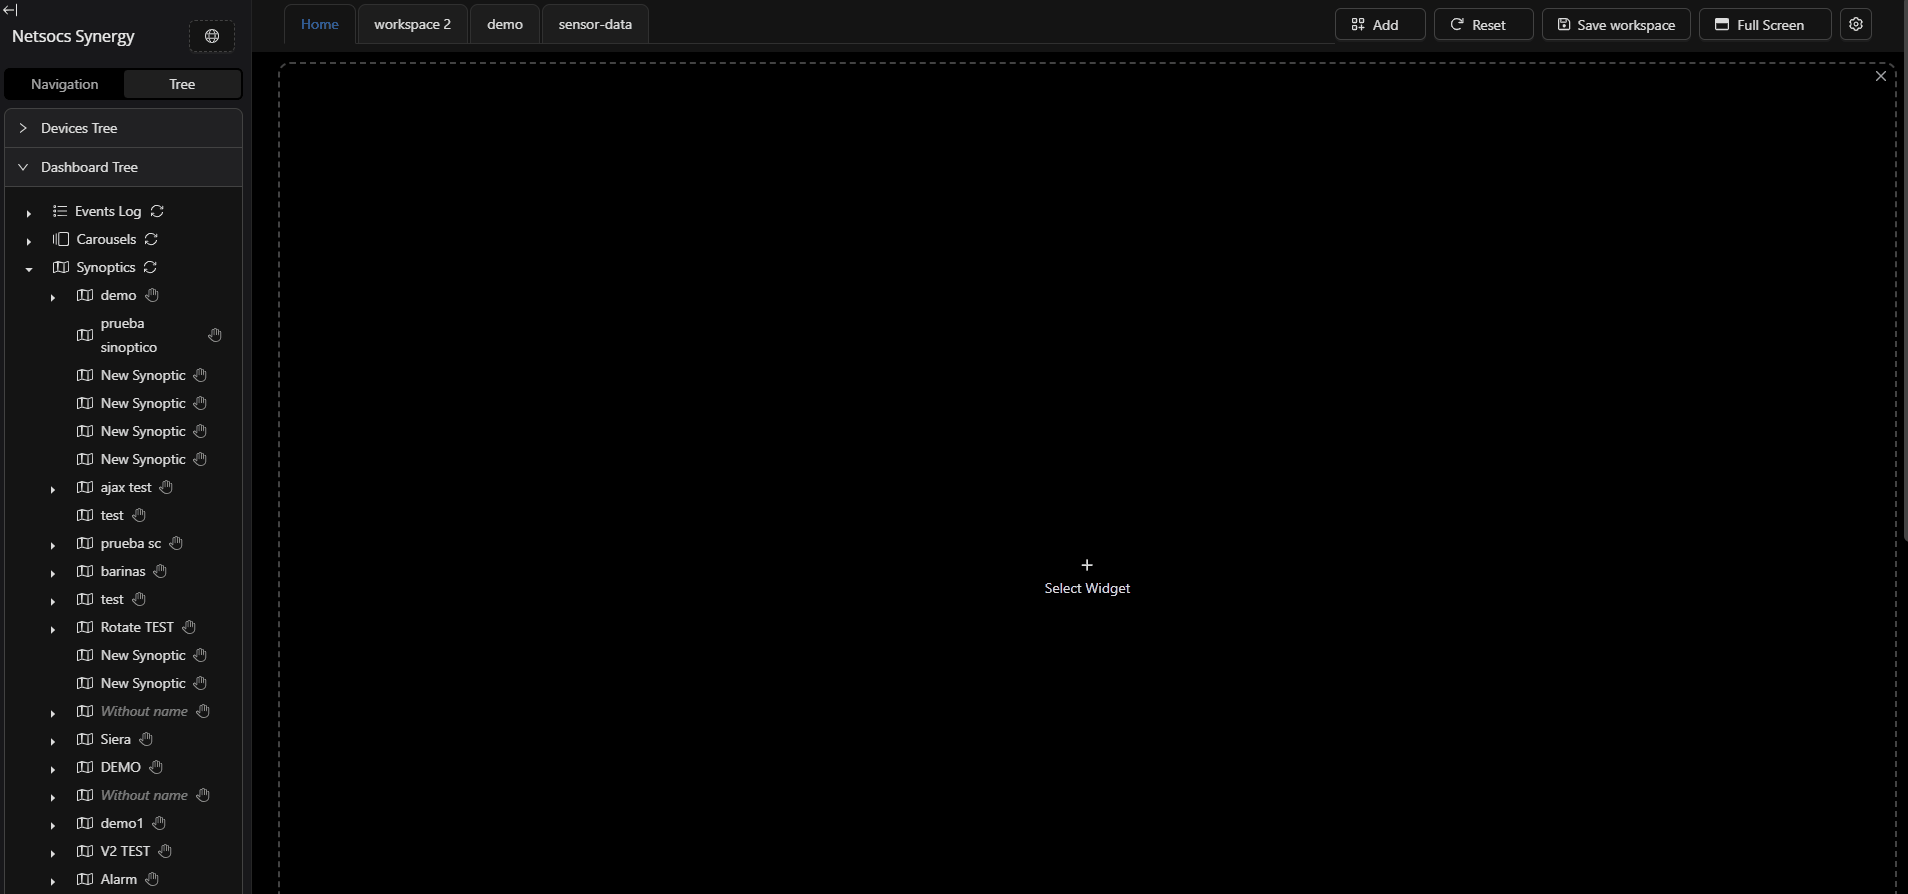Click the hand icon next to barinas
The width and height of the screenshot is (1908, 894).
pos(160,571)
